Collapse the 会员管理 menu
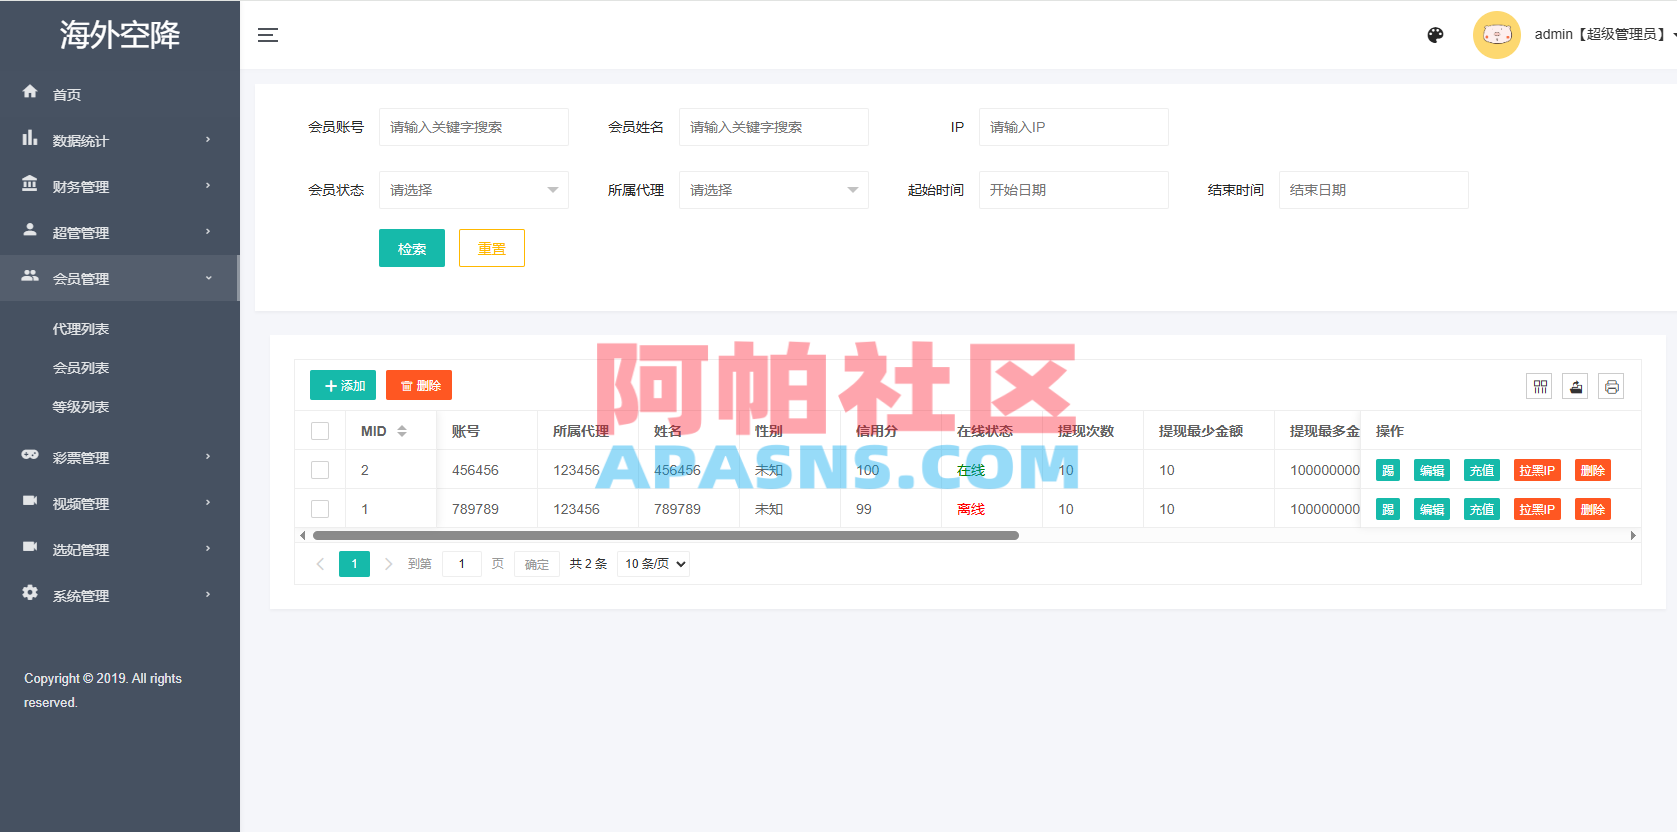Viewport: 1677px width, 832px height. tap(120, 278)
